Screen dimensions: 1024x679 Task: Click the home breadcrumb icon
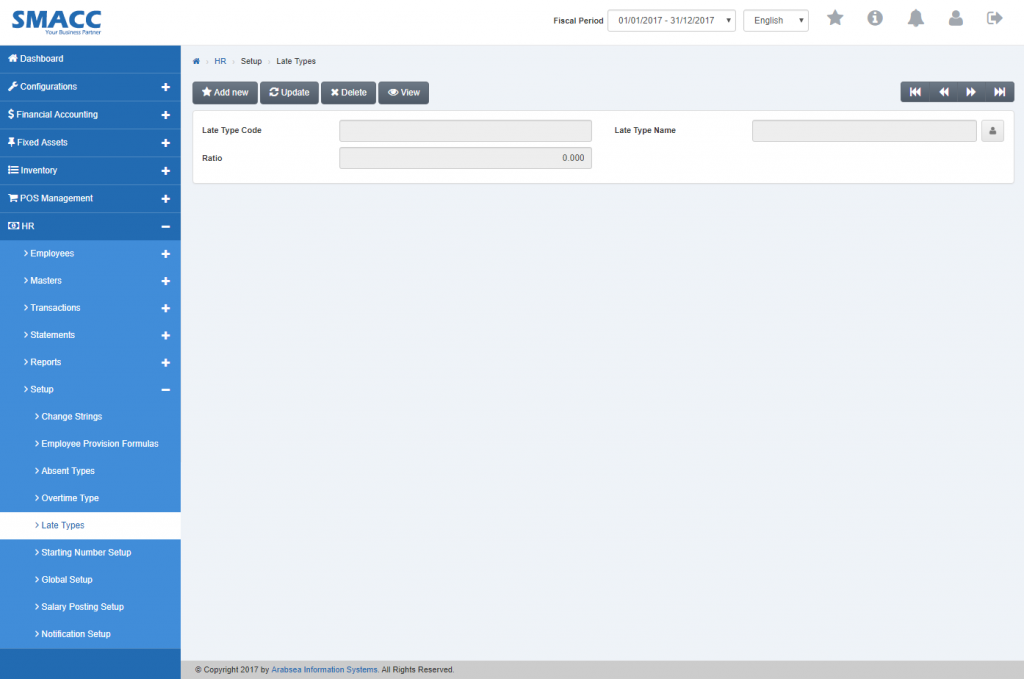coord(196,61)
